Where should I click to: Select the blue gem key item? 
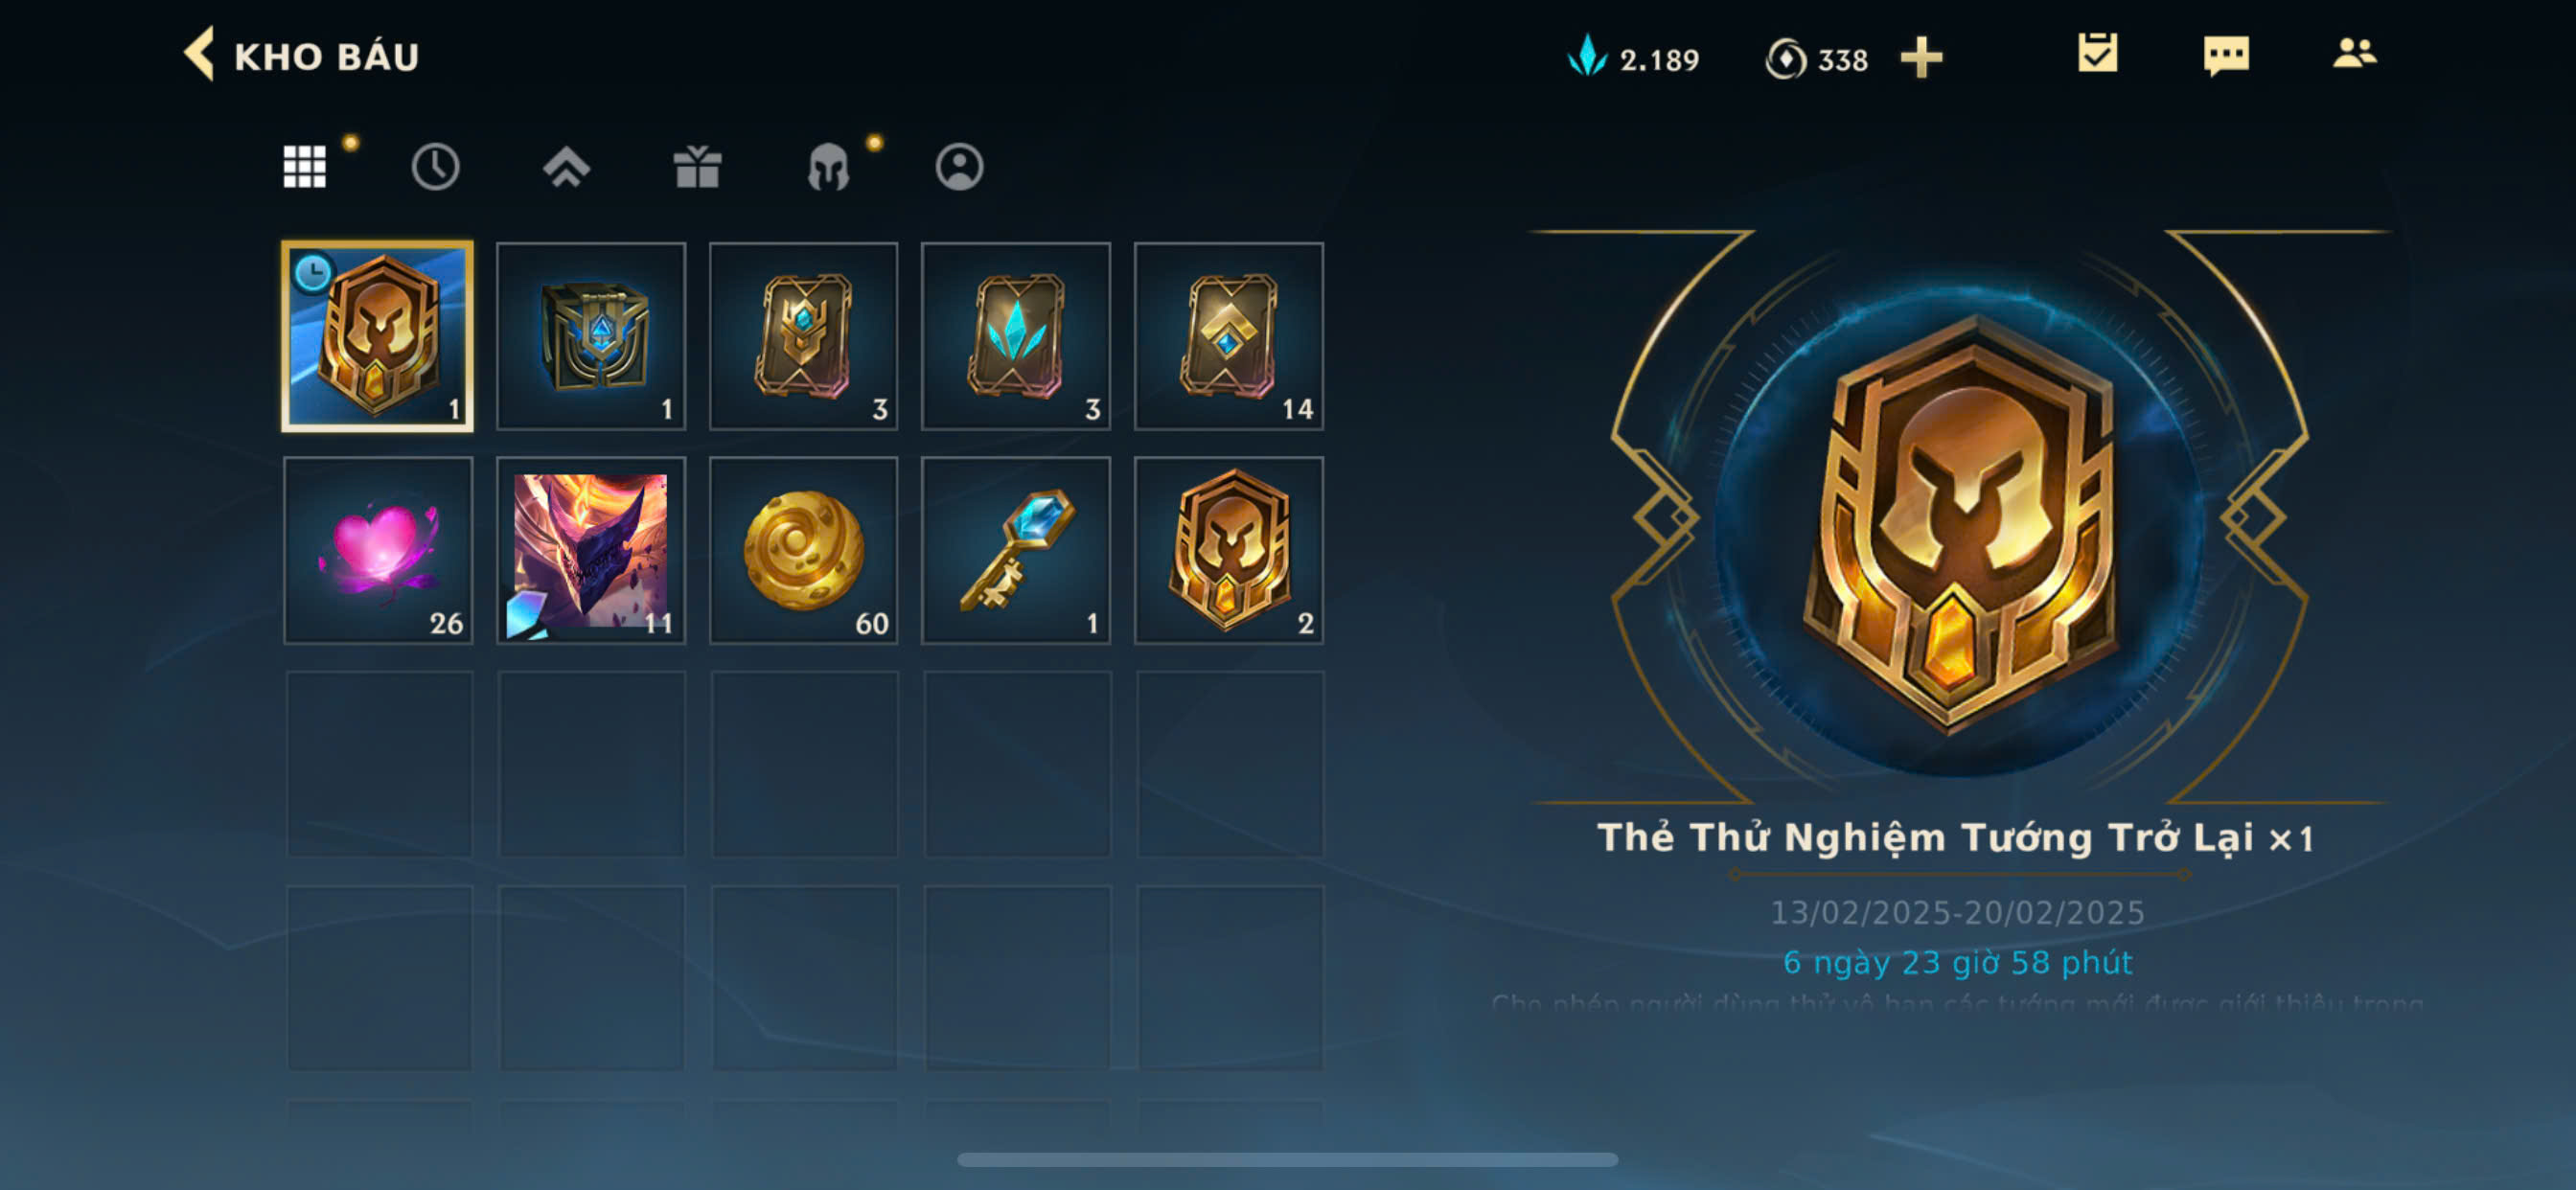(1016, 550)
